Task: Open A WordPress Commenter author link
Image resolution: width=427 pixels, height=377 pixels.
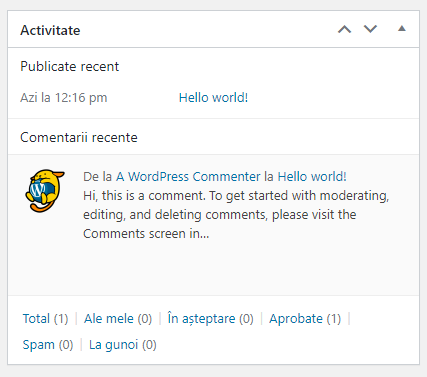Action: (x=188, y=177)
